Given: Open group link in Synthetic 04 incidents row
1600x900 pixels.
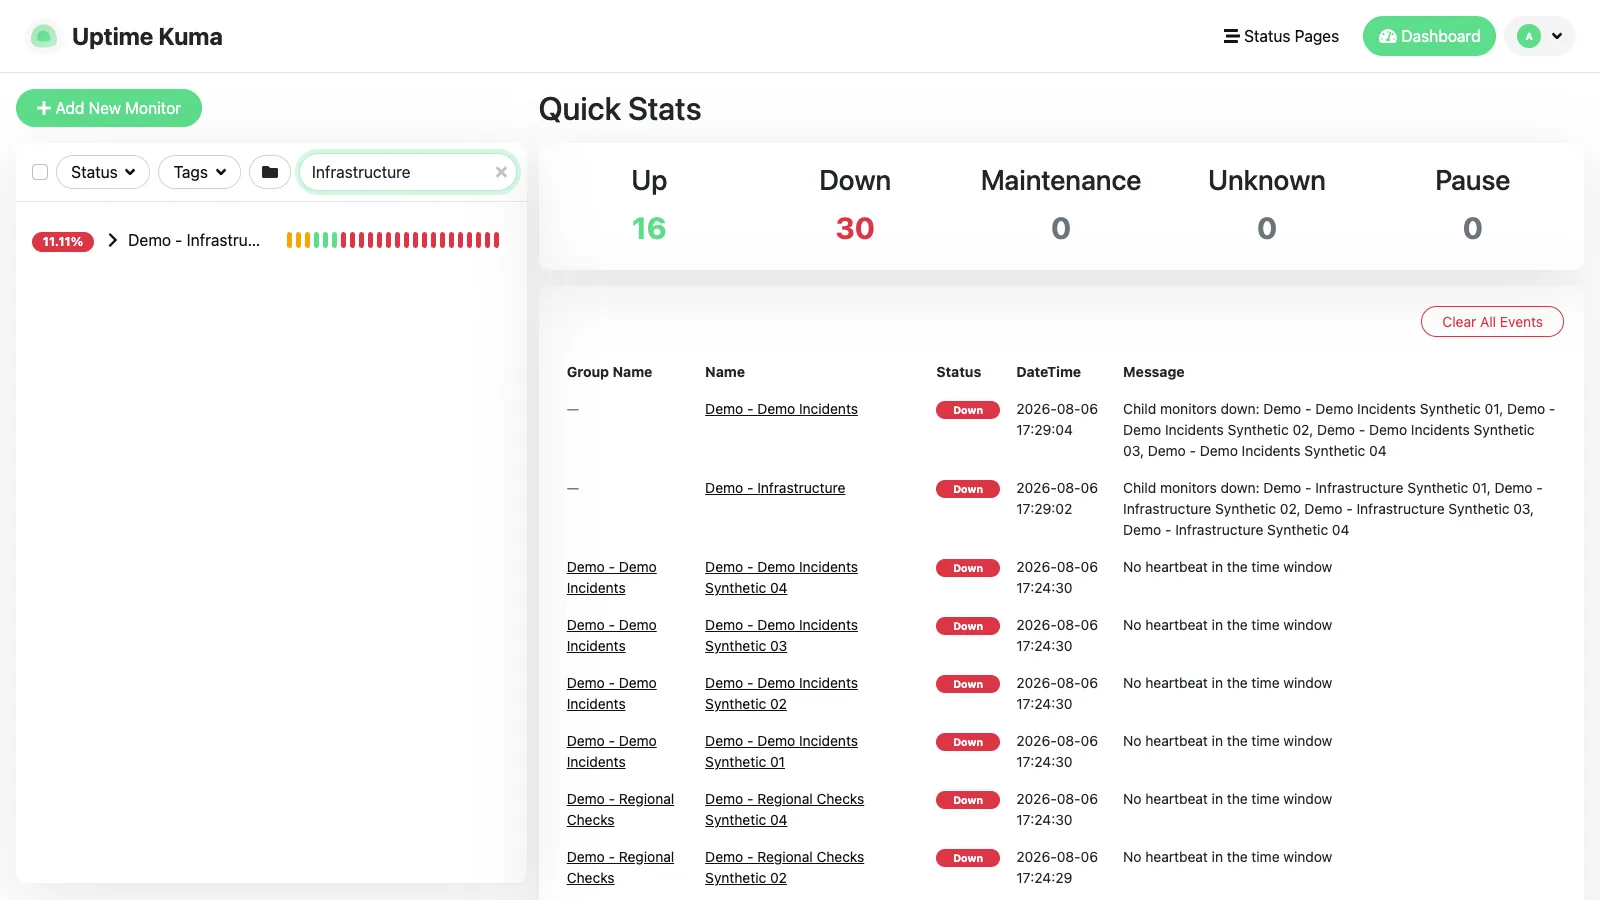Looking at the screenshot, I should [x=611, y=577].
